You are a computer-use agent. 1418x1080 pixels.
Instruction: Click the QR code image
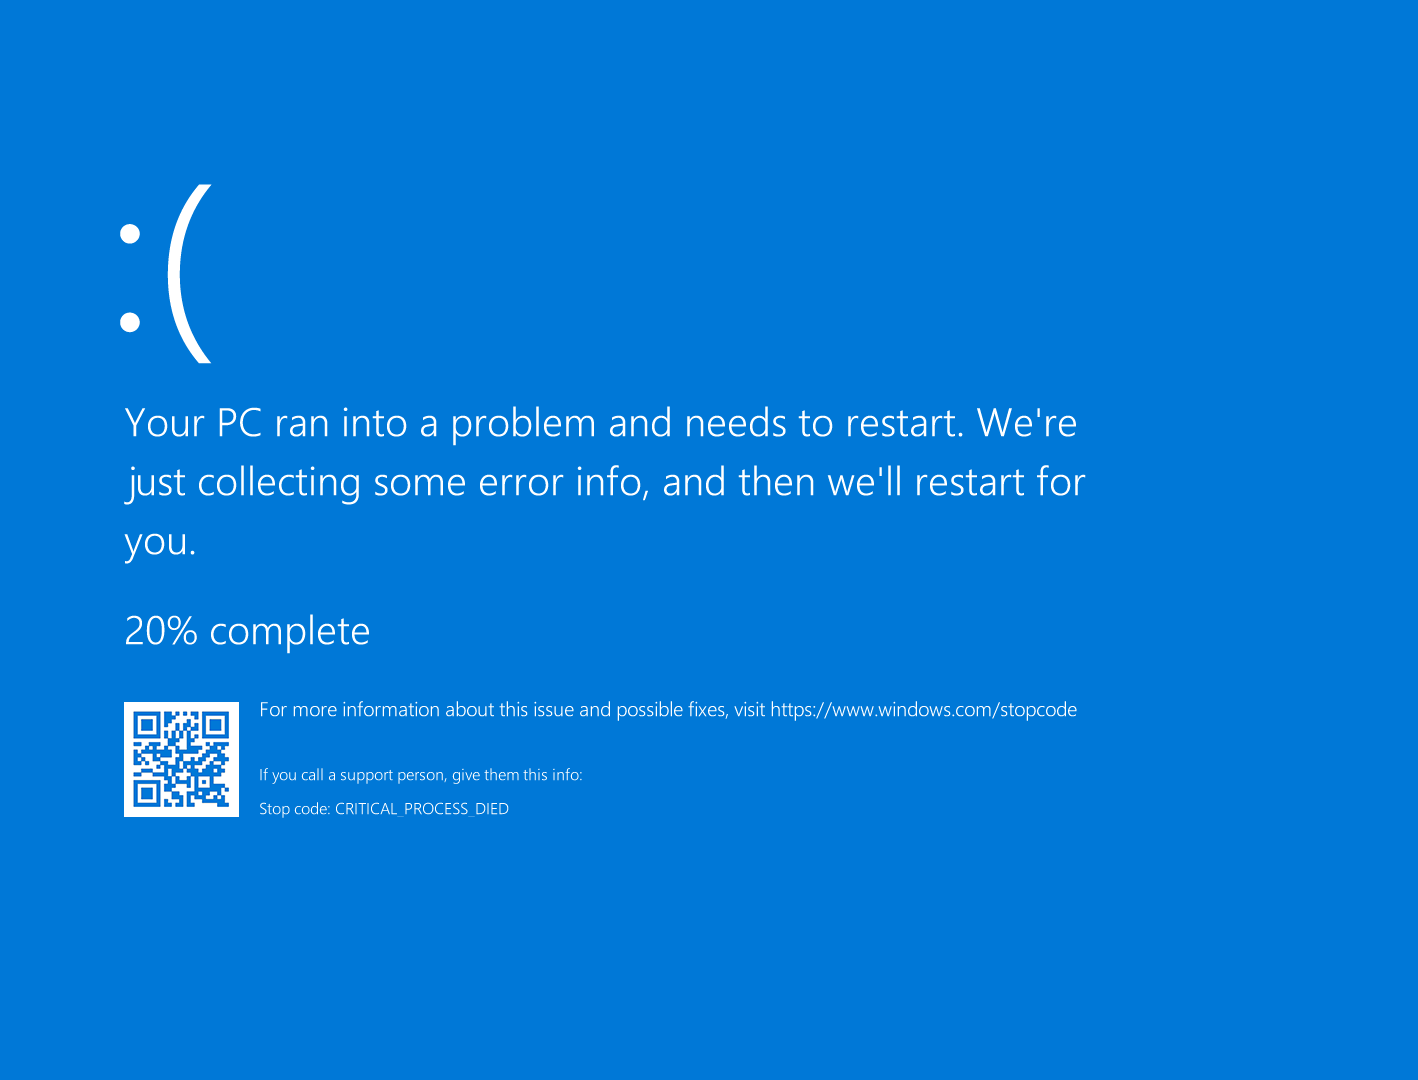pos(181,759)
